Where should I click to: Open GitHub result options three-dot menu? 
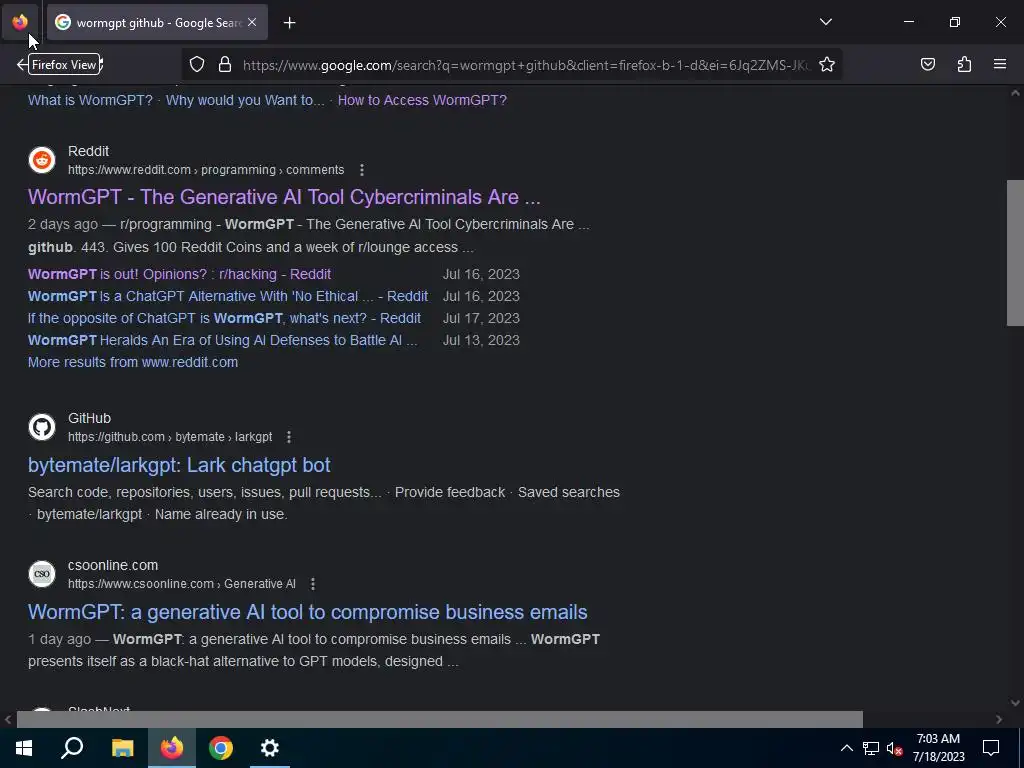[289, 437]
